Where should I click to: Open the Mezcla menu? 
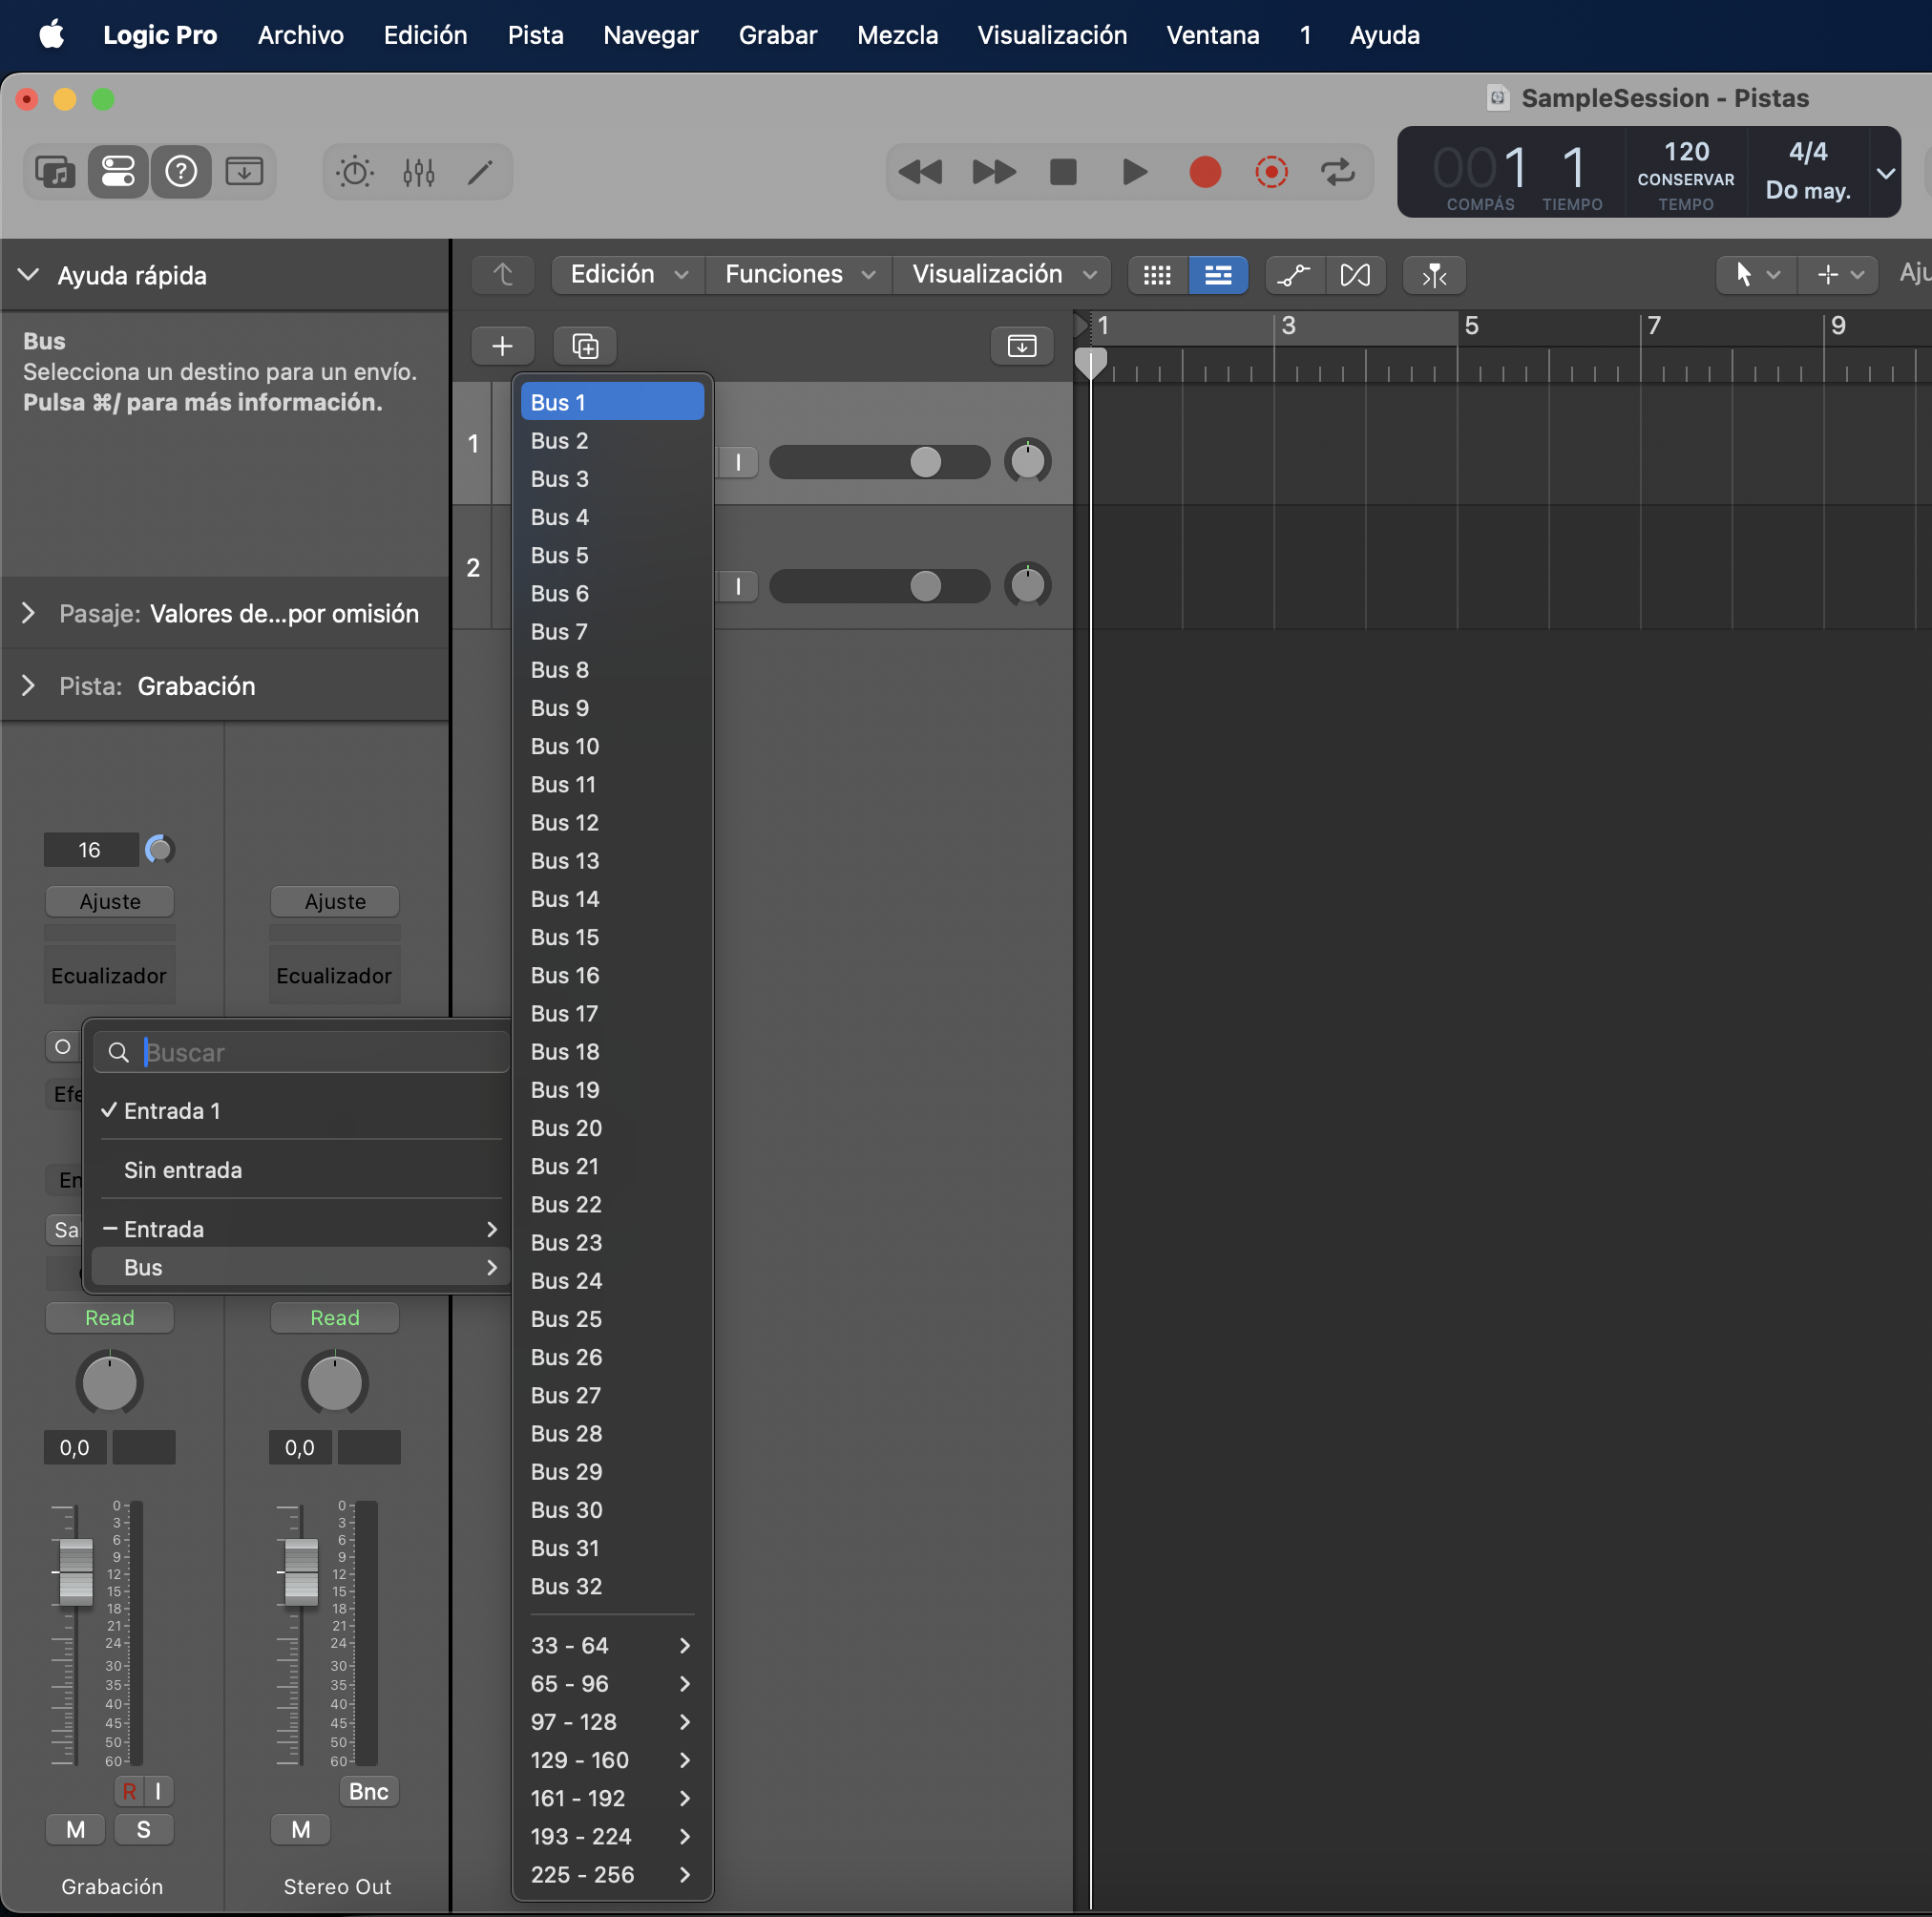[x=897, y=35]
